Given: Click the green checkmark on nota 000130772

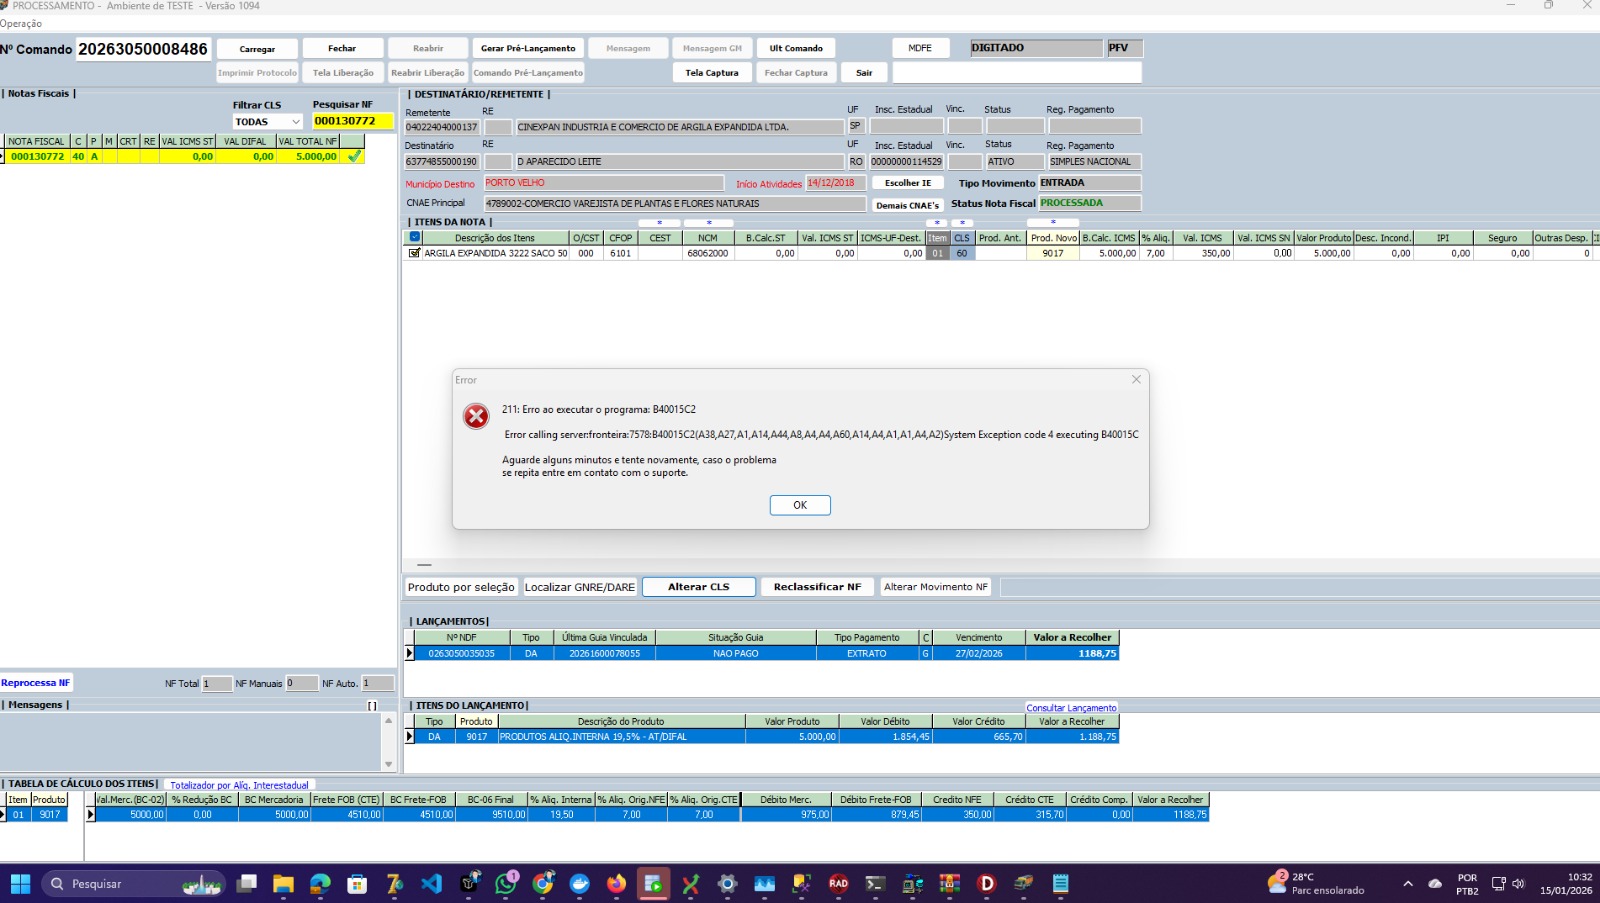Looking at the screenshot, I should (354, 156).
